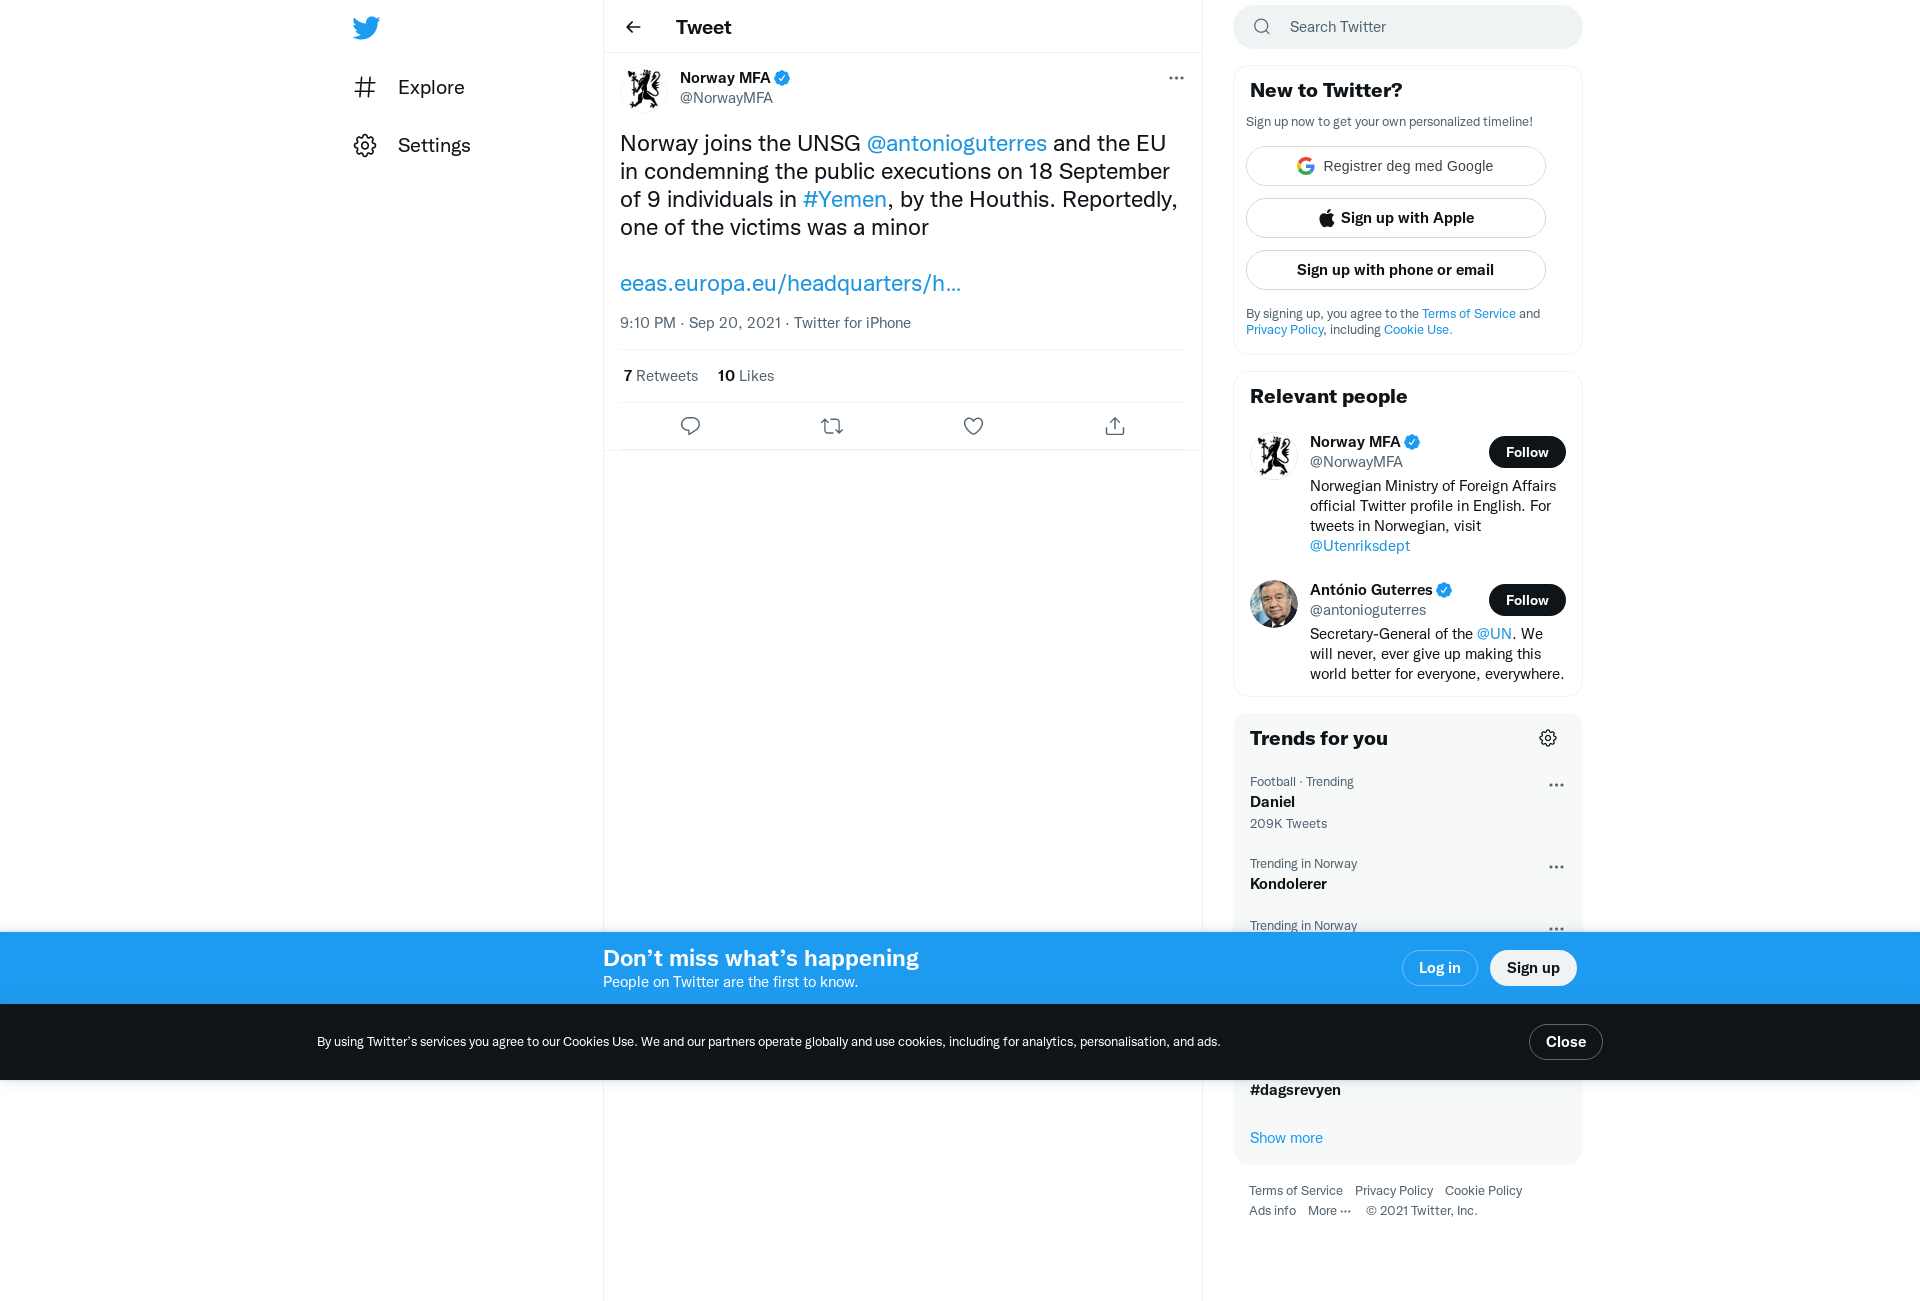Image resolution: width=1920 pixels, height=1301 pixels.
Task: Close the cookie notice banner
Action: pos(1565,1042)
